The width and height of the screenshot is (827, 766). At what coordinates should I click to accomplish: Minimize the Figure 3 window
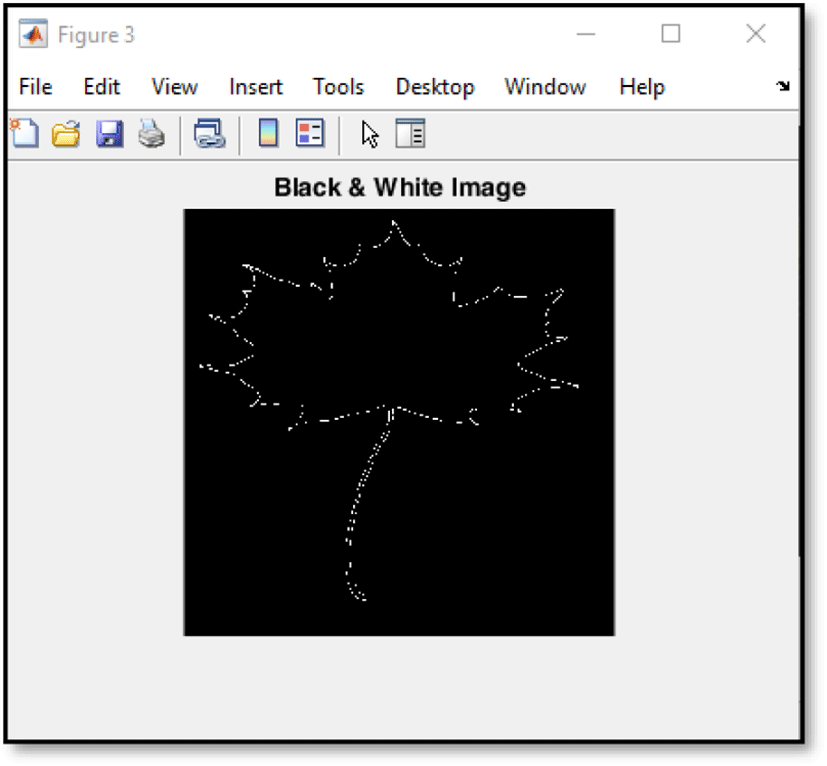coord(585,34)
